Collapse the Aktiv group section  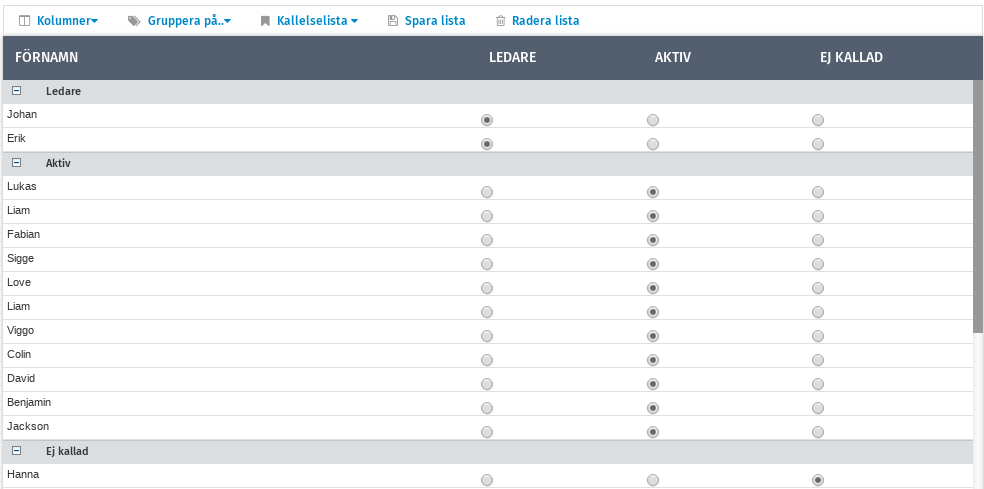17,163
